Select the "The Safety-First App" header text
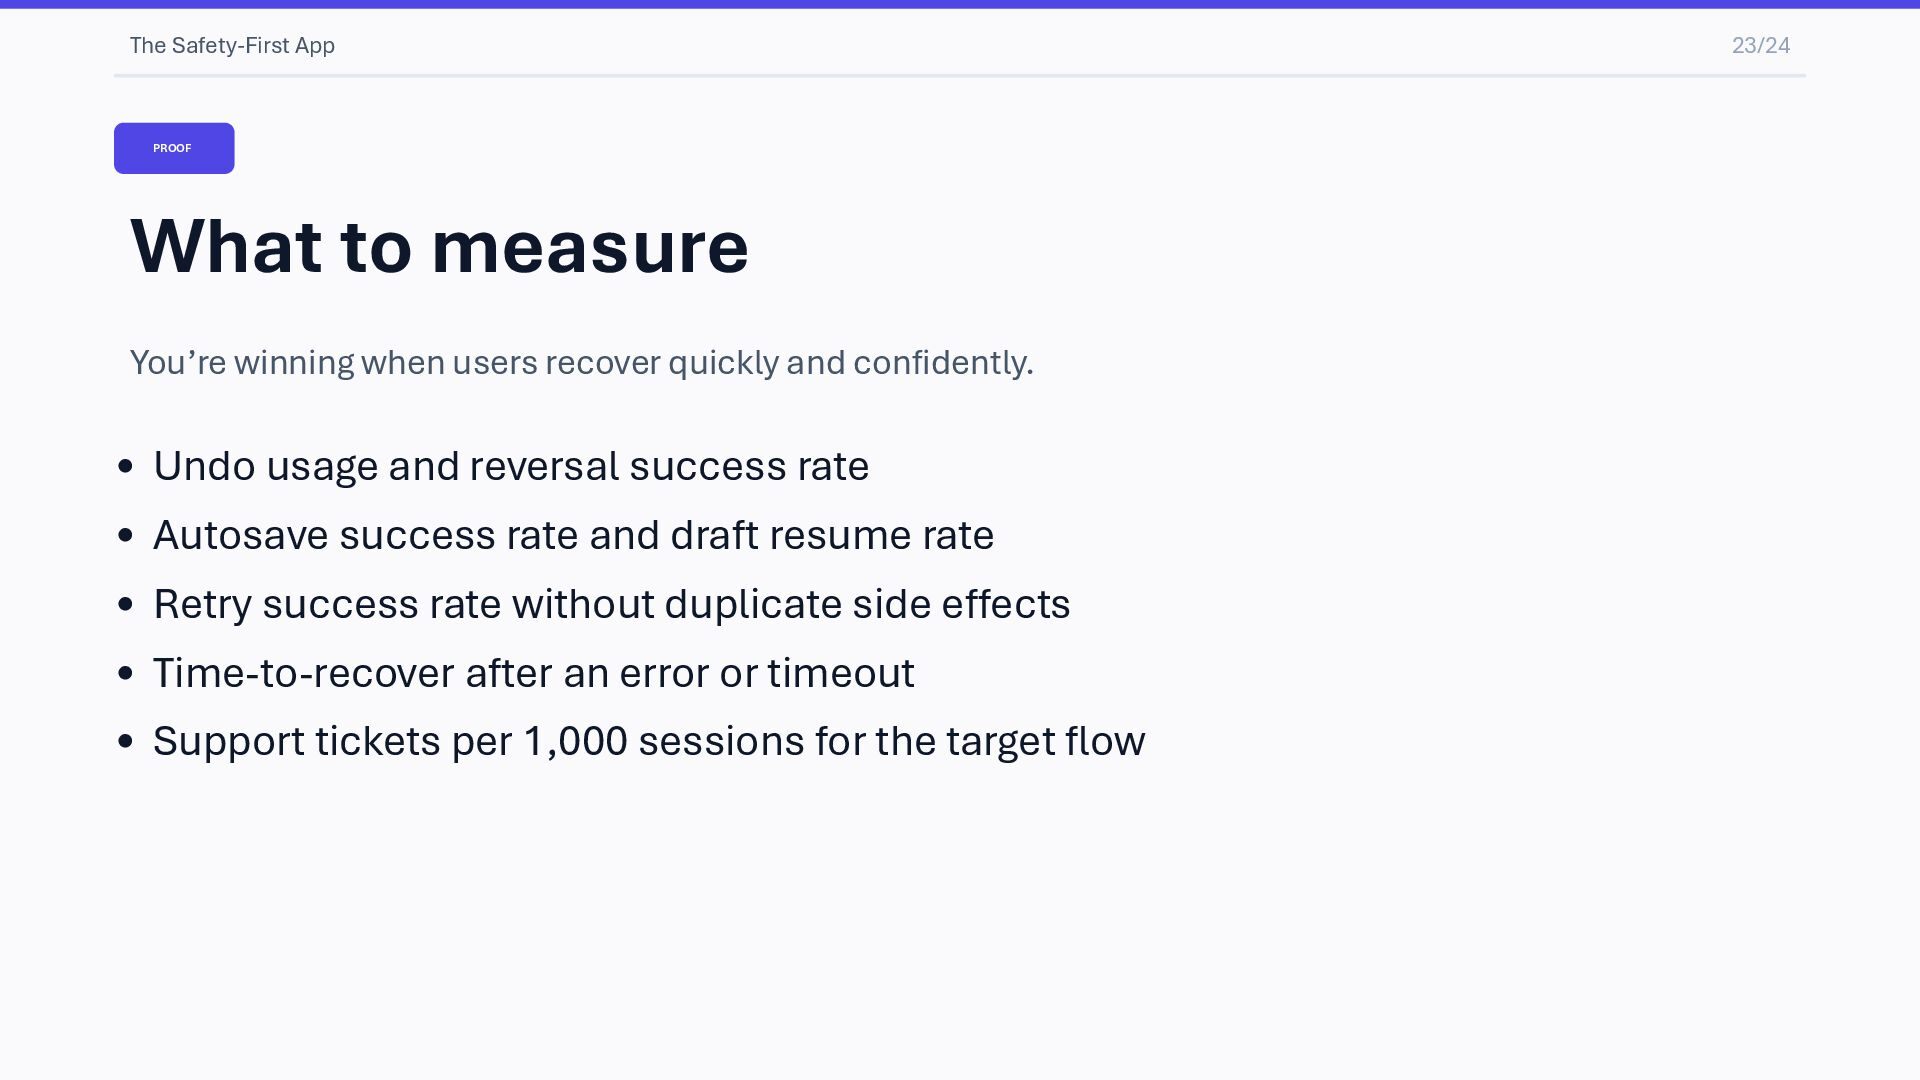Screen dimensions: 1920x1080 [x=232, y=46]
